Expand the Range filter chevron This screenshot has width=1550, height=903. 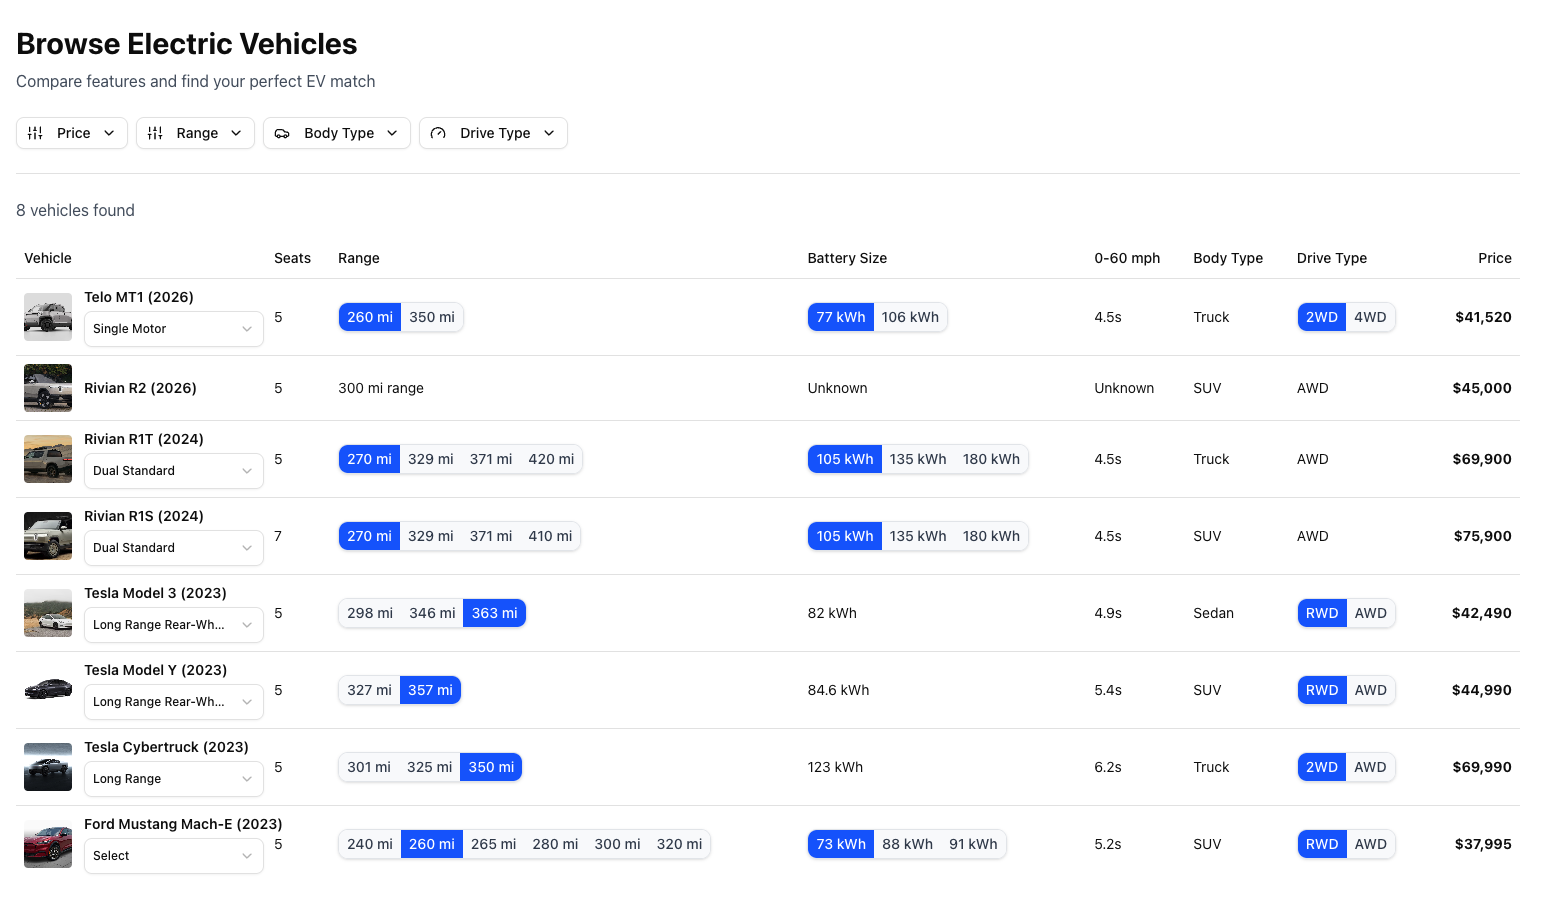(x=236, y=133)
